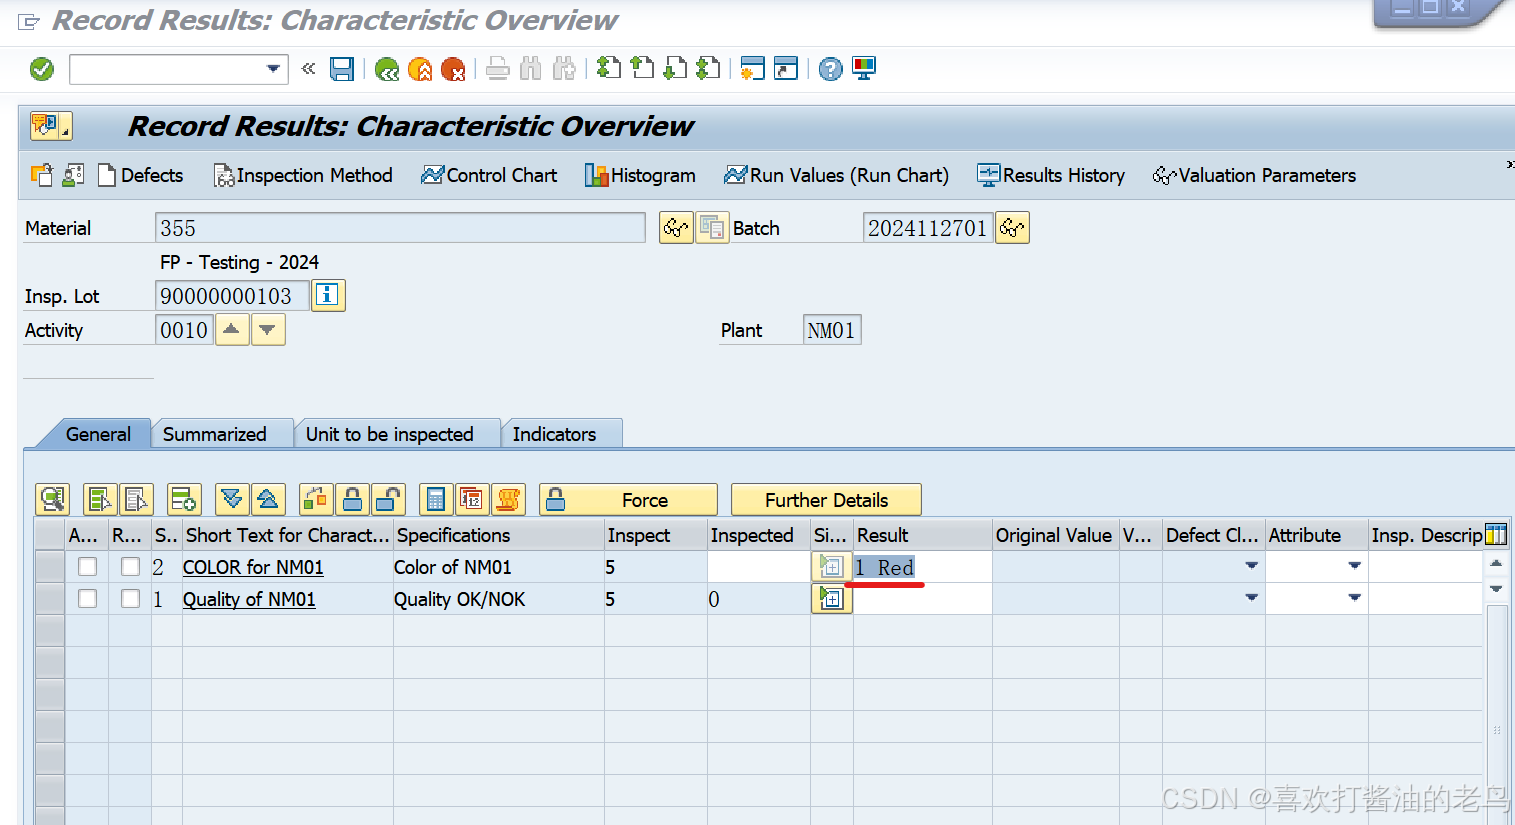Click the red Cancel icon
1515x825 pixels.
[453, 69]
